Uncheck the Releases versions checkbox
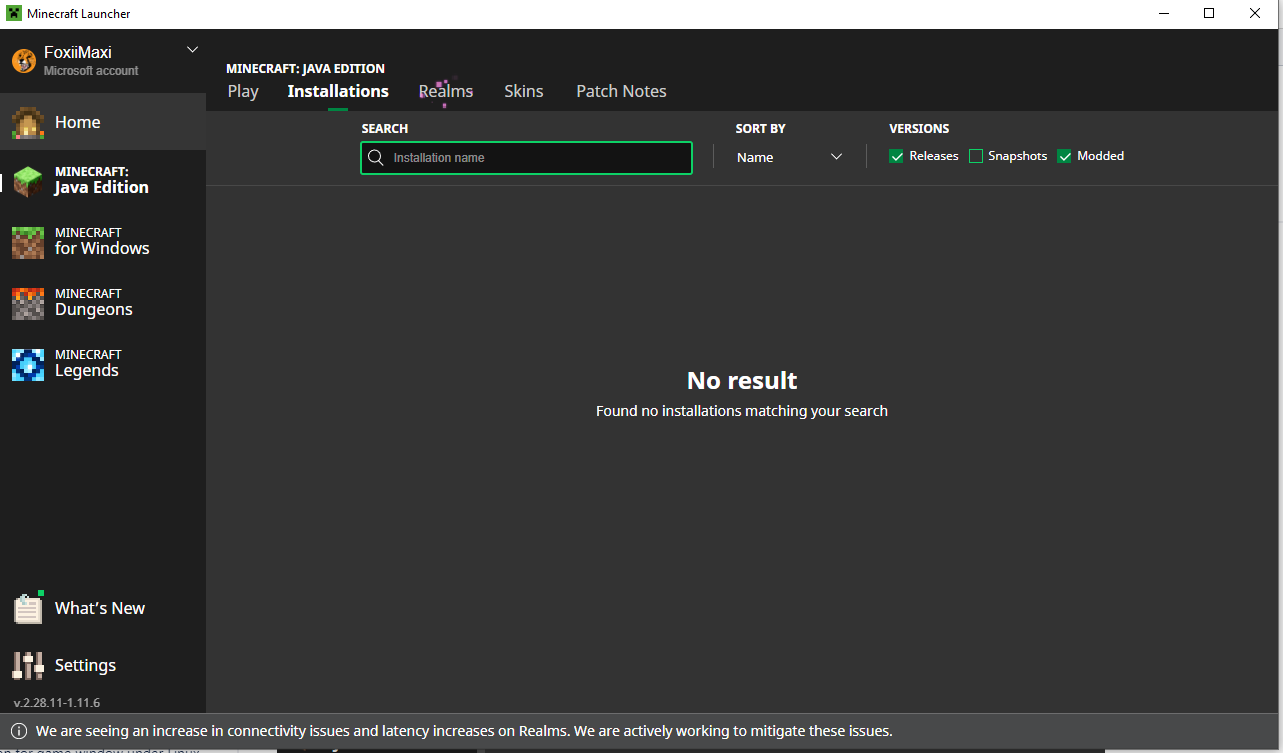The width and height of the screenshot is (1283, 753). pyautogui.click(x=897, y=156)
